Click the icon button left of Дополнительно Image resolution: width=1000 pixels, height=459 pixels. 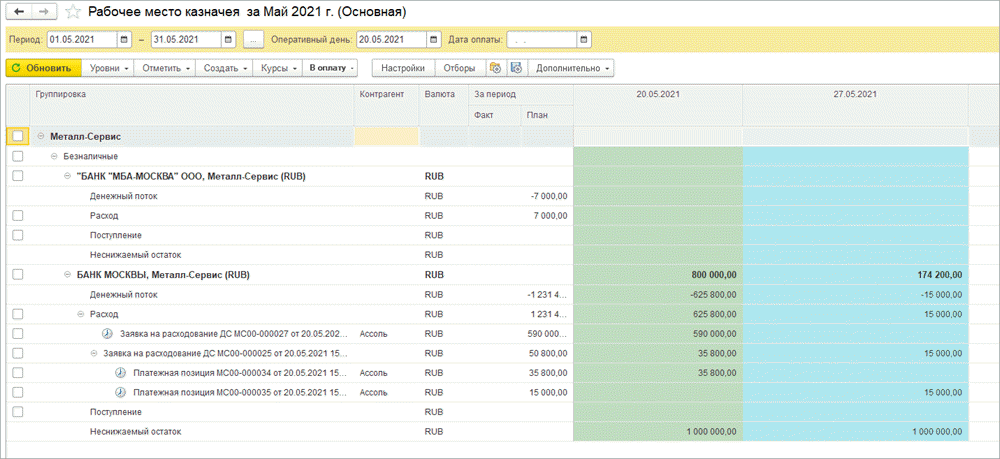click(516, 68)
